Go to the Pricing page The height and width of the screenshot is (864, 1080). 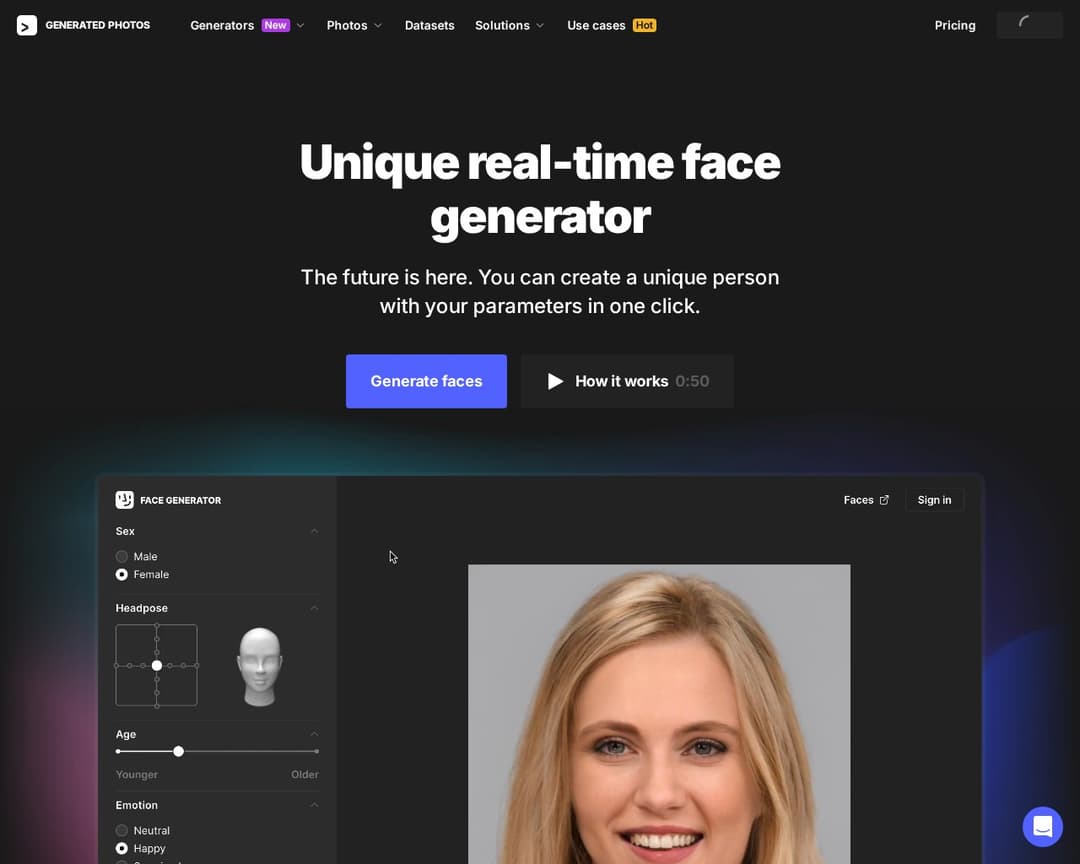click(x=954, y=25)
